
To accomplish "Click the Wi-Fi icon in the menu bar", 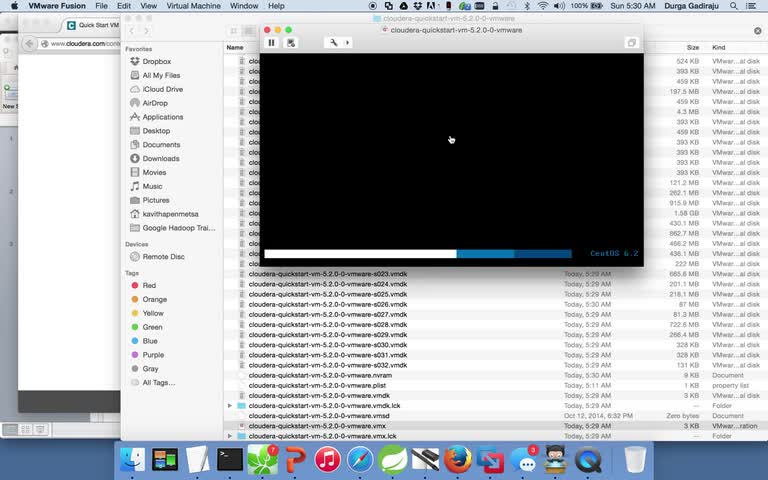I will pyautogui.click(x=543, y=6).
